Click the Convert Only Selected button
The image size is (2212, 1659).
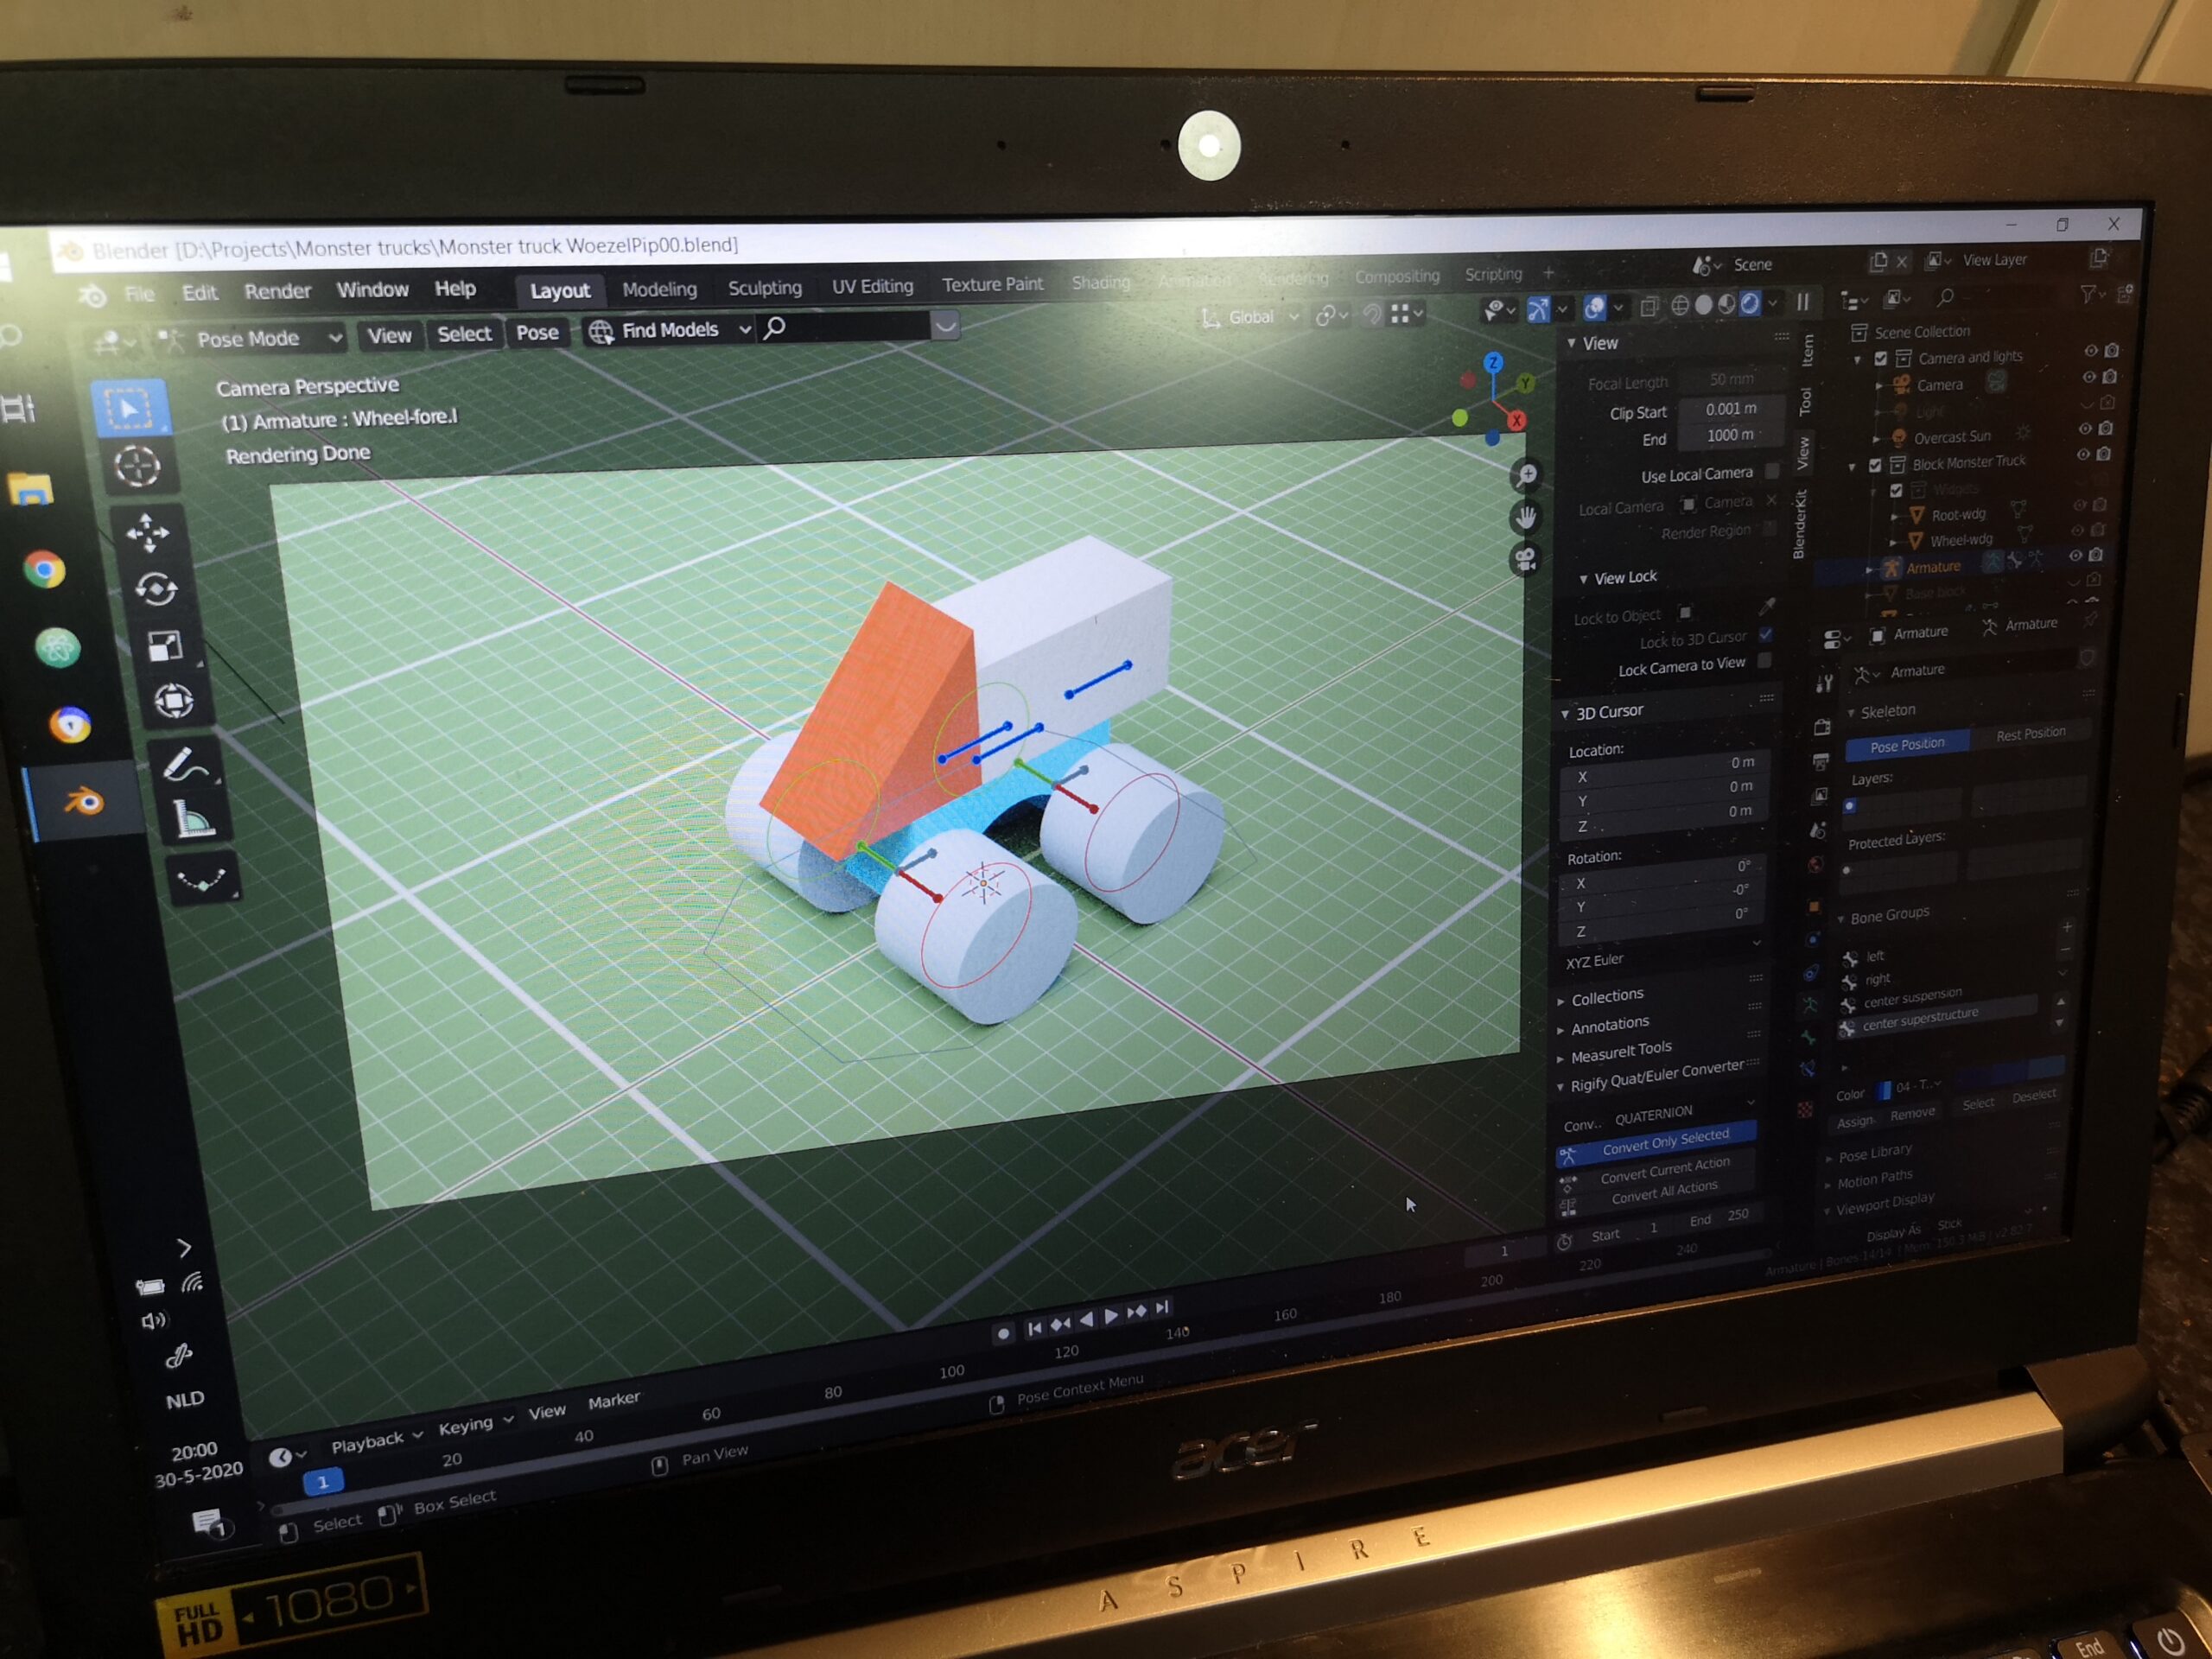(1664, 1141)
